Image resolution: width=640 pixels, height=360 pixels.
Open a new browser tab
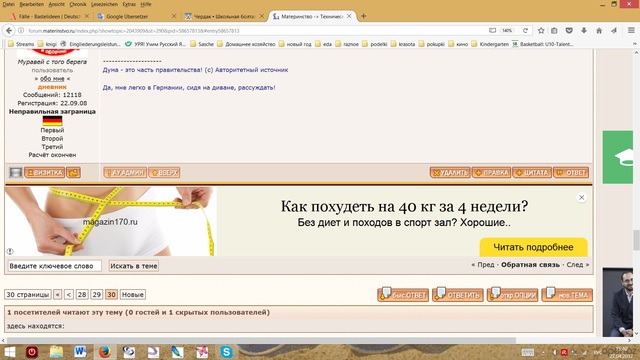click(363, 16)
